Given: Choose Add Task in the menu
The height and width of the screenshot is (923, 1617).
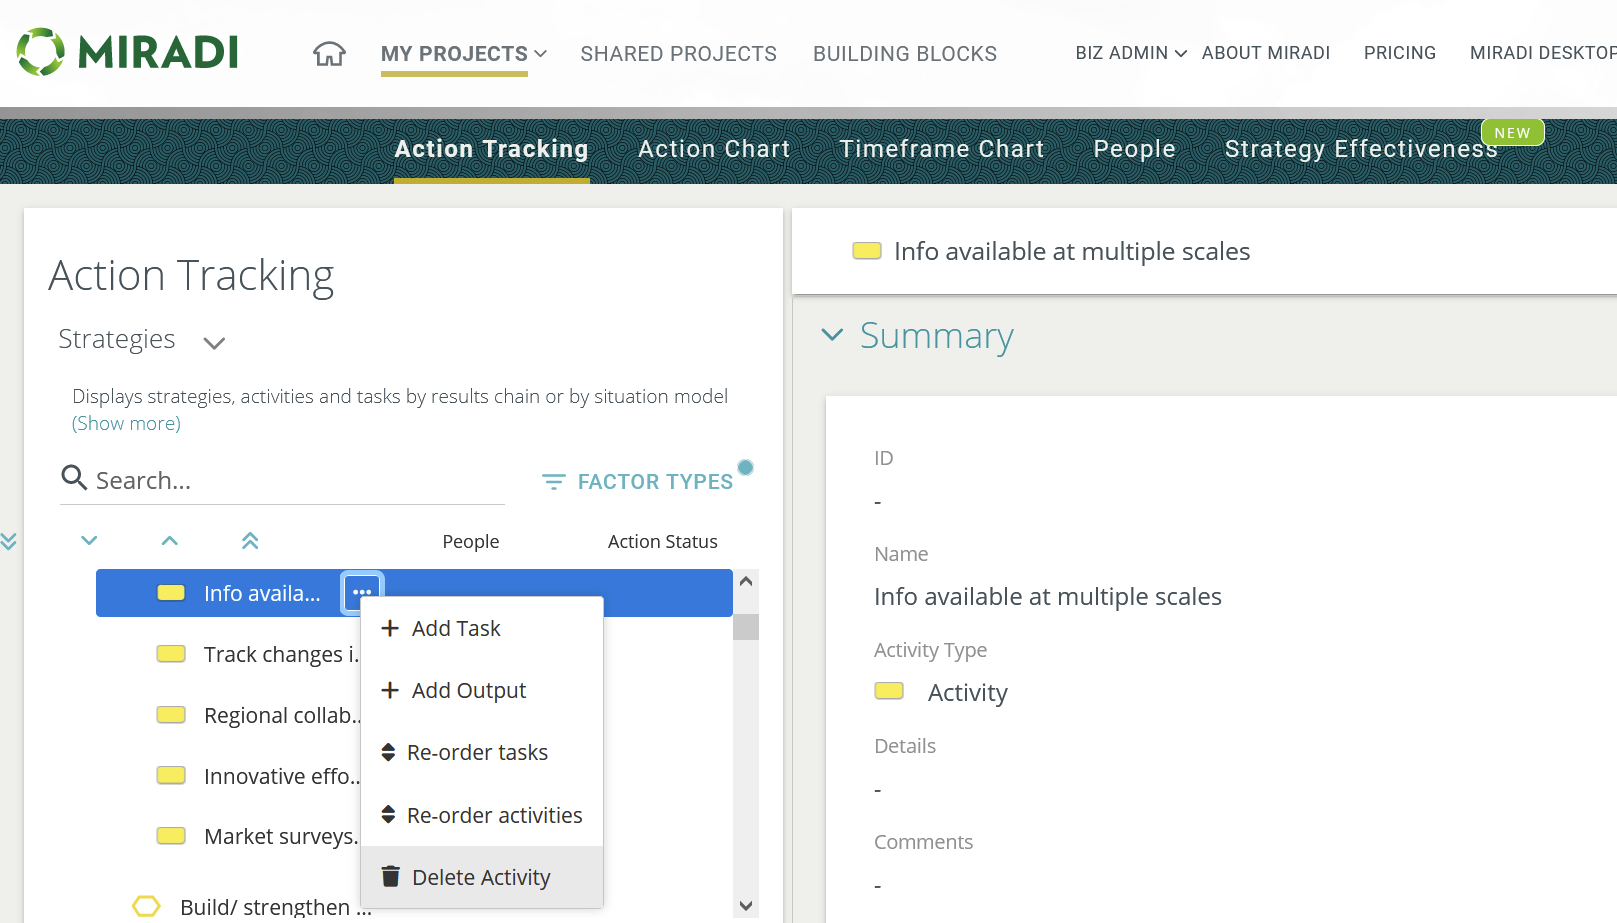Looking at the screenshot, I should coord(456,628).
